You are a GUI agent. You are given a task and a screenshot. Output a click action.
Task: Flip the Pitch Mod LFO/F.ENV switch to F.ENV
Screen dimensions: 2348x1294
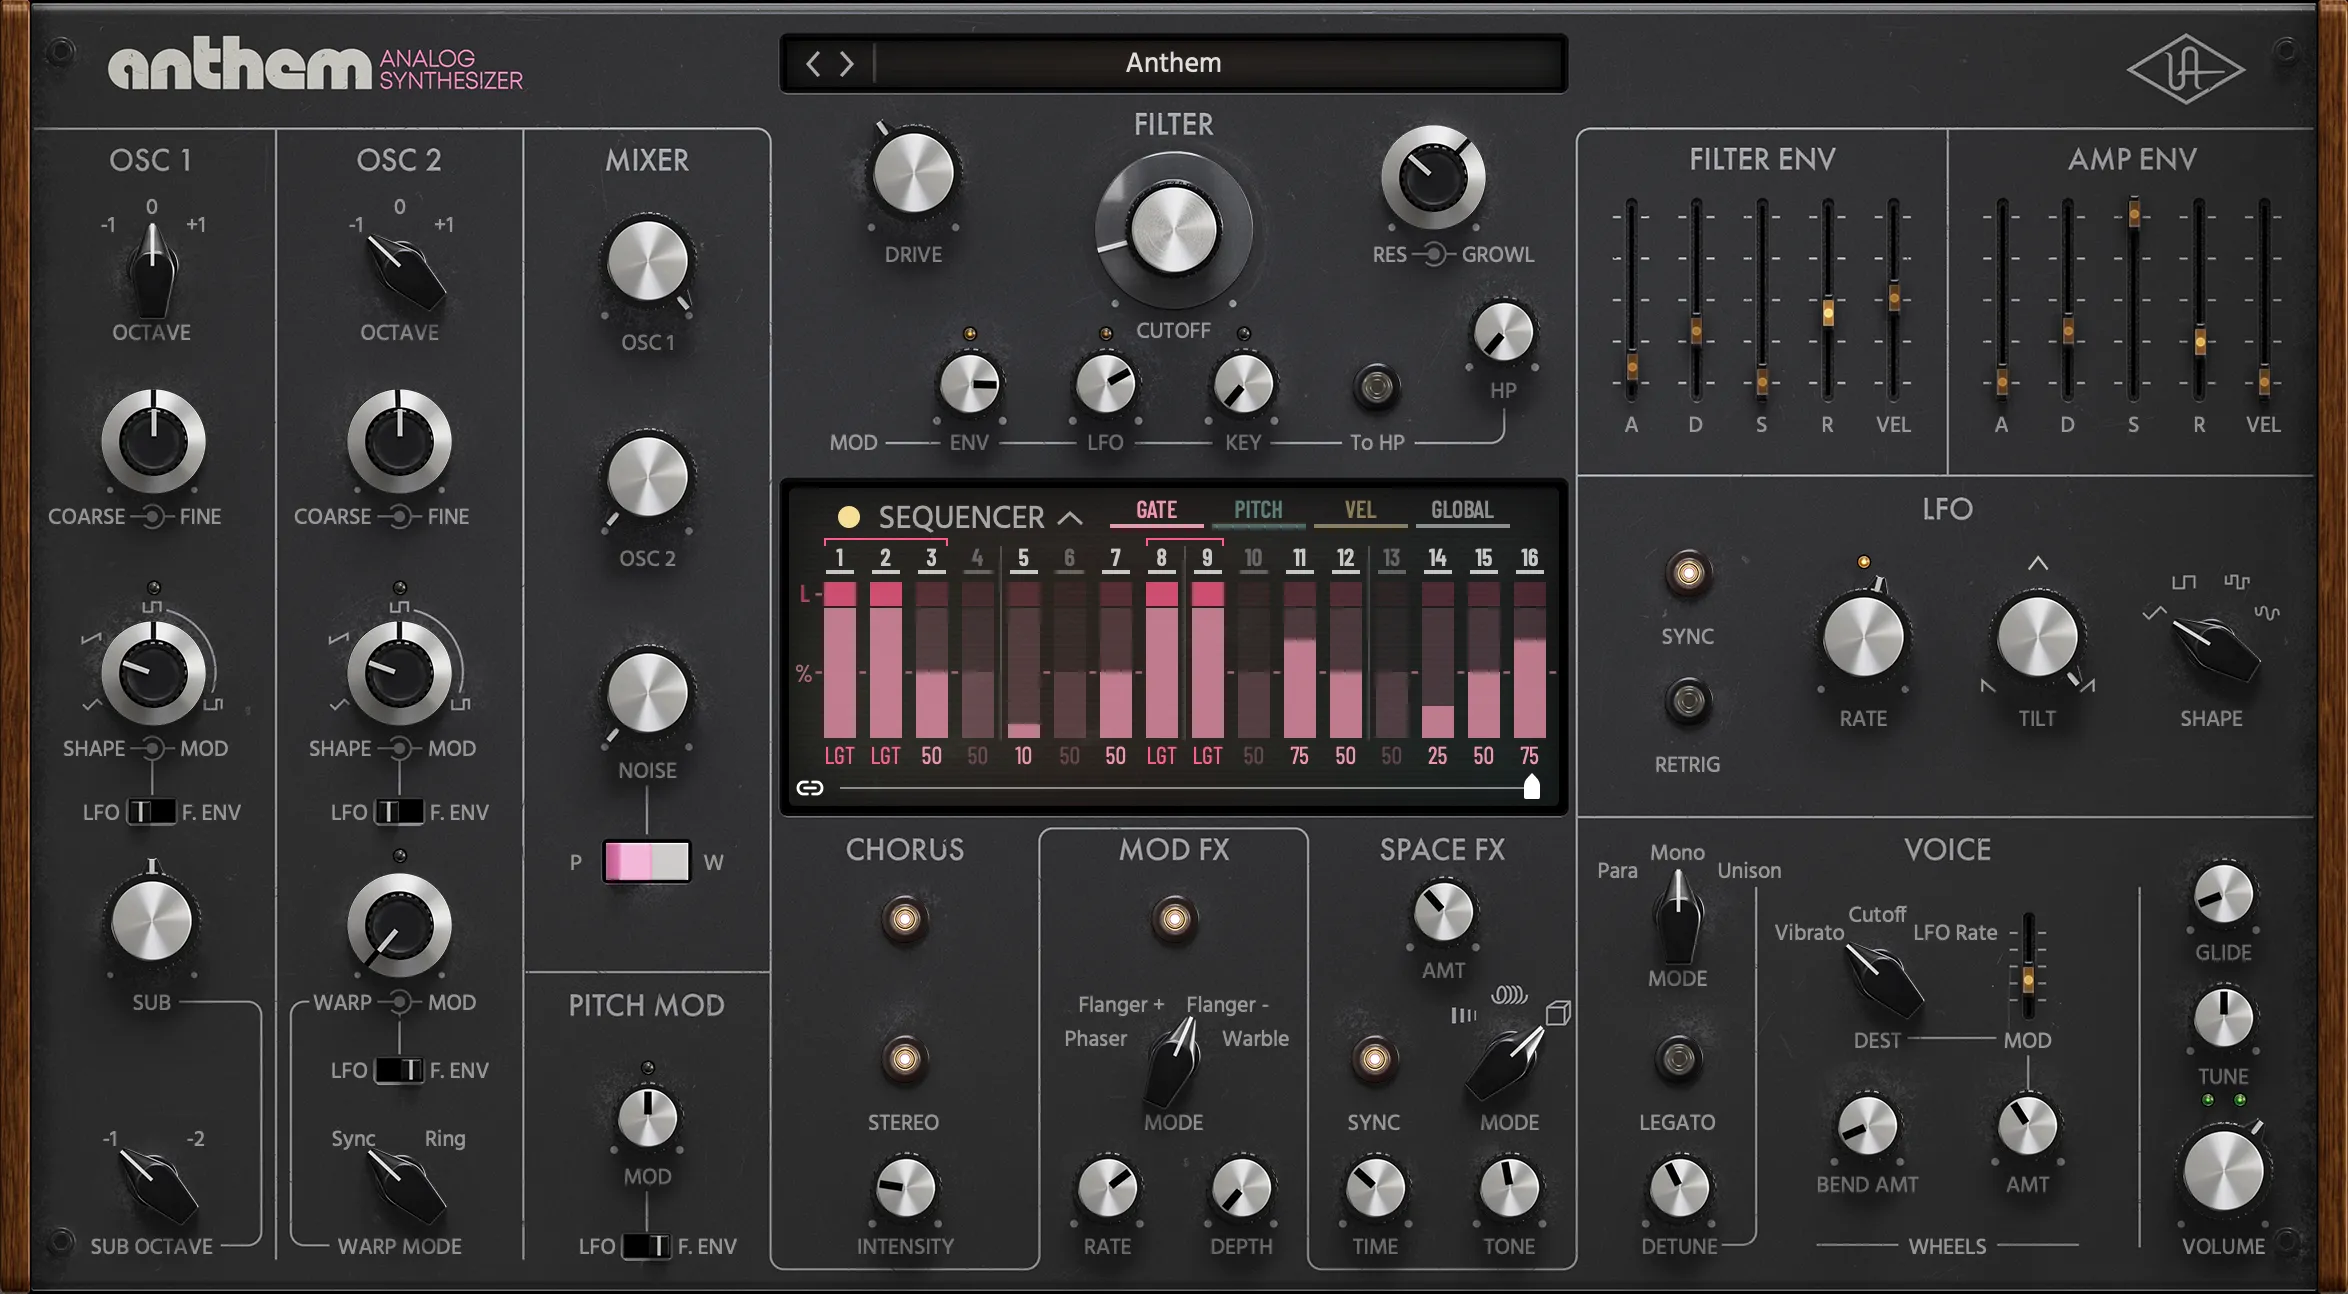point(665,1247)
